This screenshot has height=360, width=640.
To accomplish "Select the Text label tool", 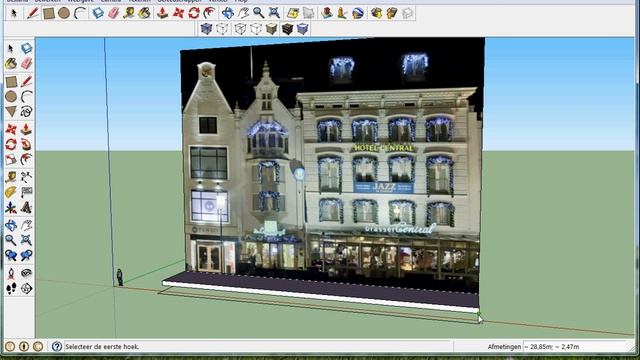I will 26,192.
